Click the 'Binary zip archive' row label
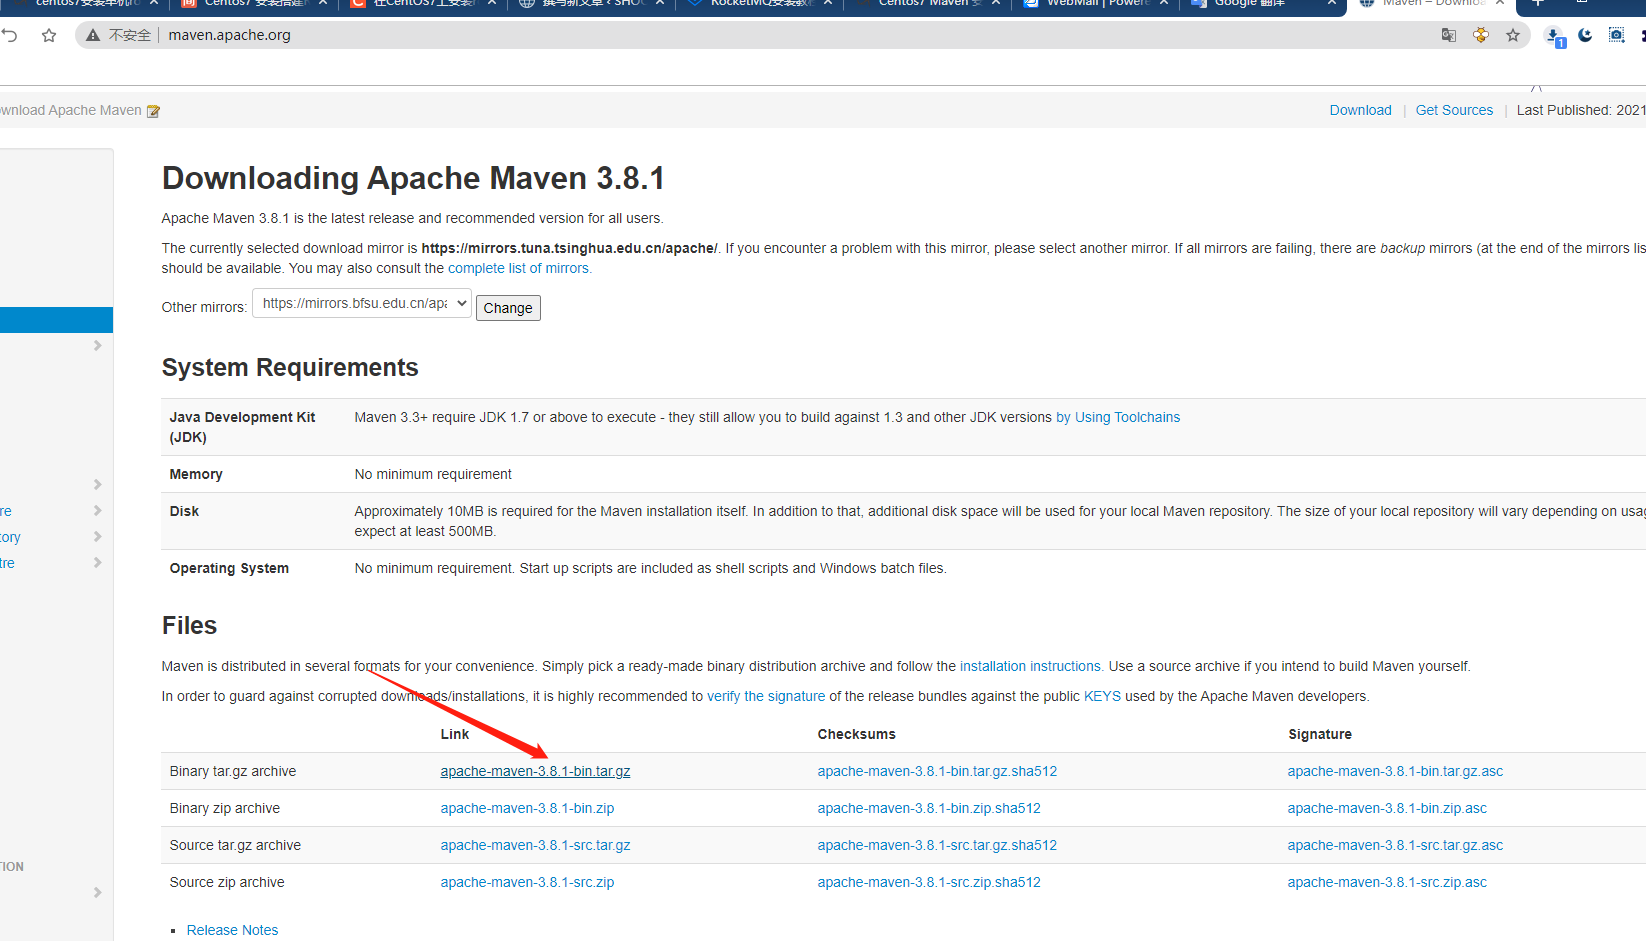Image resolution: width=1646 pixels, height=941 pixels. coord(225,808)
